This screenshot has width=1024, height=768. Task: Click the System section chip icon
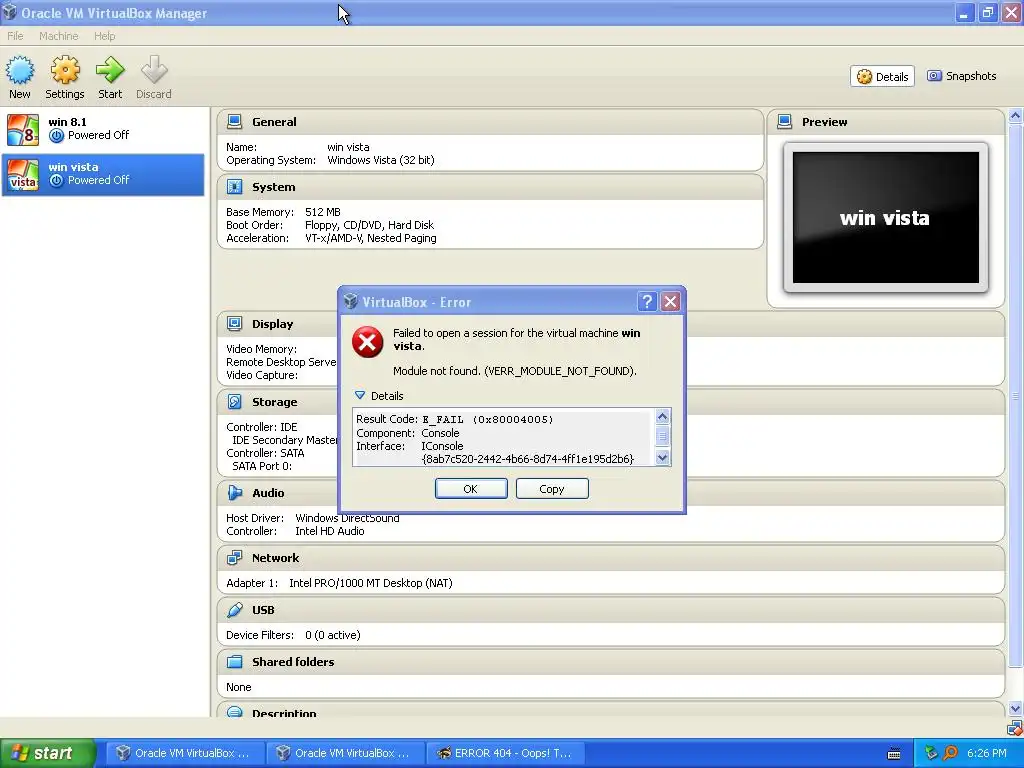234,187
